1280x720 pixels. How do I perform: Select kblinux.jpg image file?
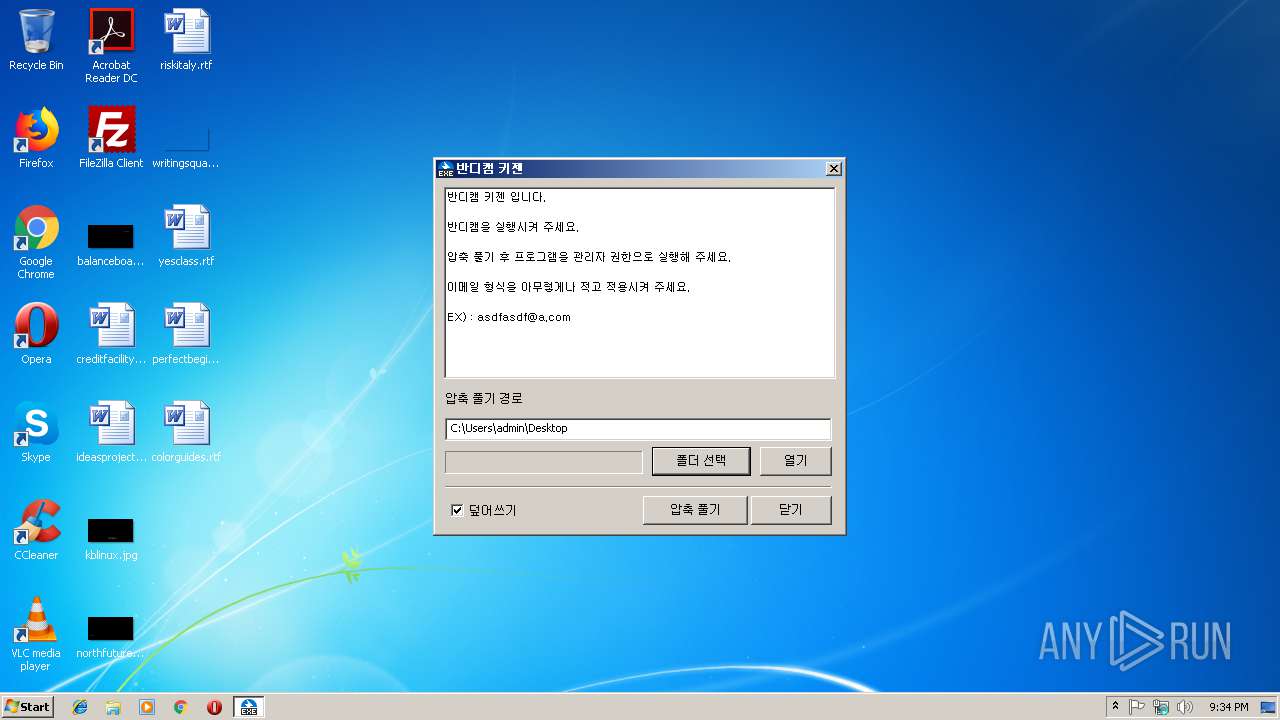click(111, 540)
